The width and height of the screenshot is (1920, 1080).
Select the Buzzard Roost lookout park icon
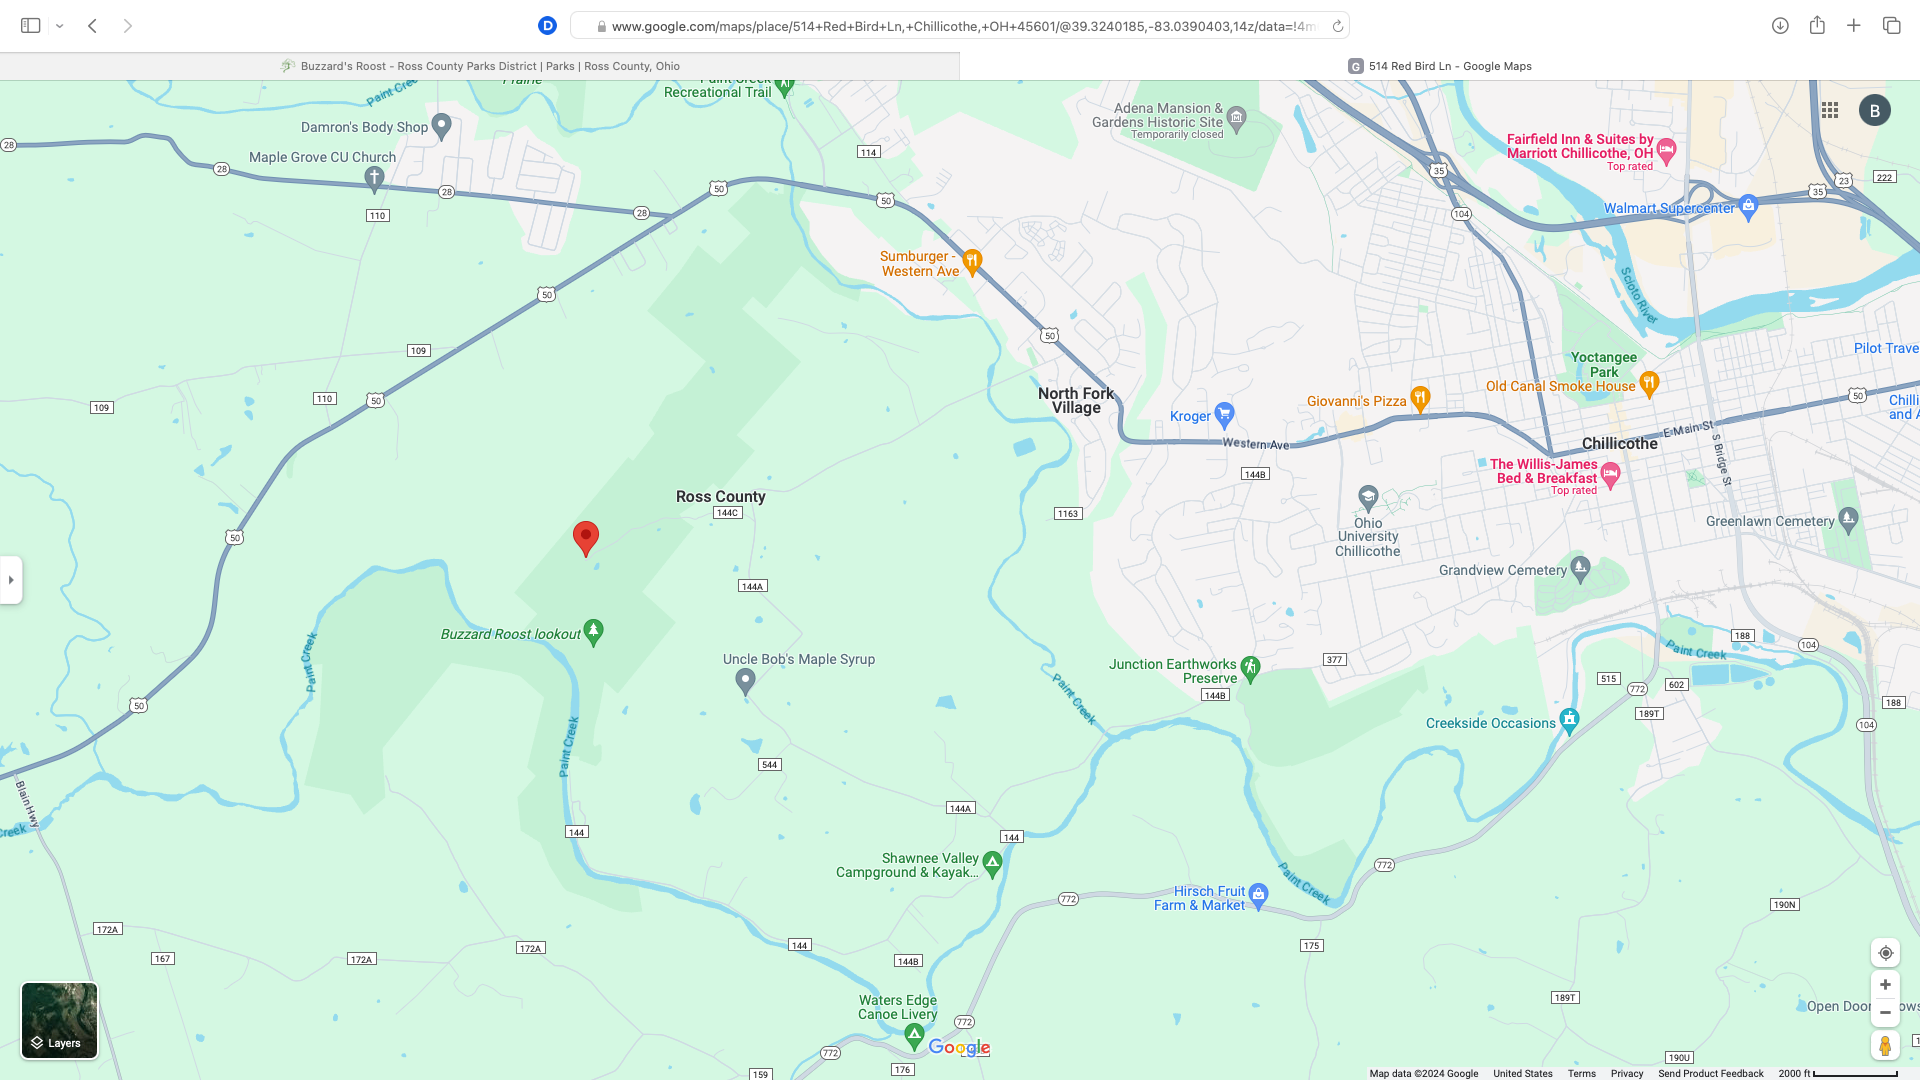594,632
